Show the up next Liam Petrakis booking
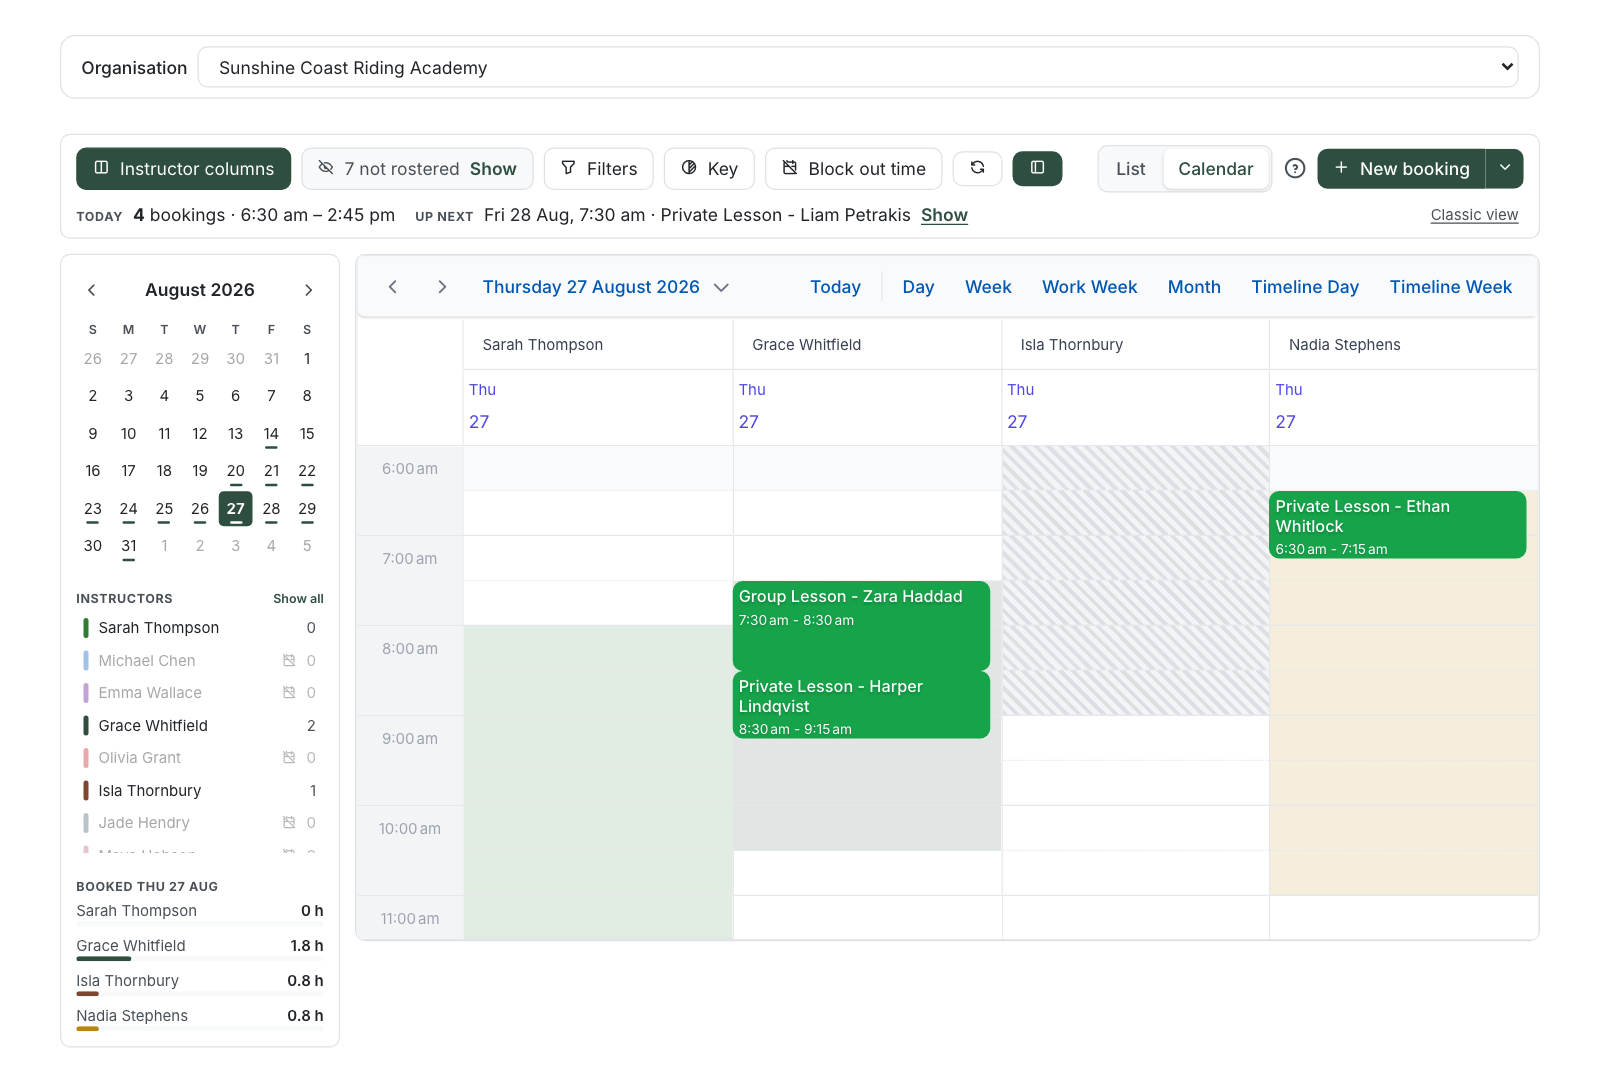The image size is (1600, 1083). coord(944,215)
